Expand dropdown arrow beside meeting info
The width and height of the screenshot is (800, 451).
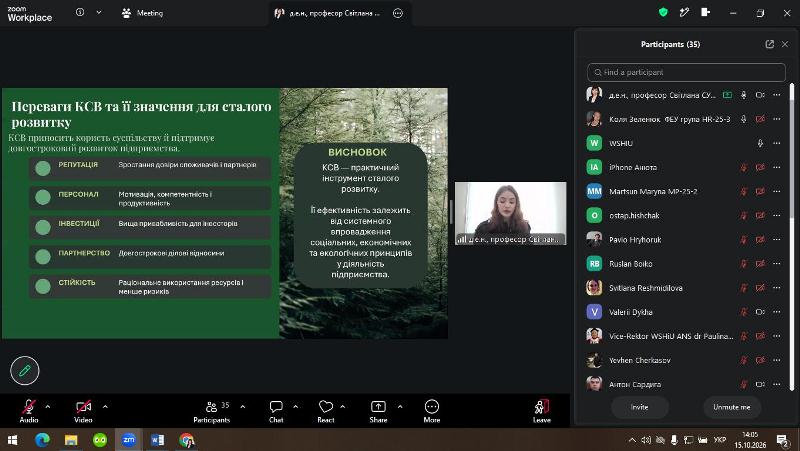(x=99, y=12)
